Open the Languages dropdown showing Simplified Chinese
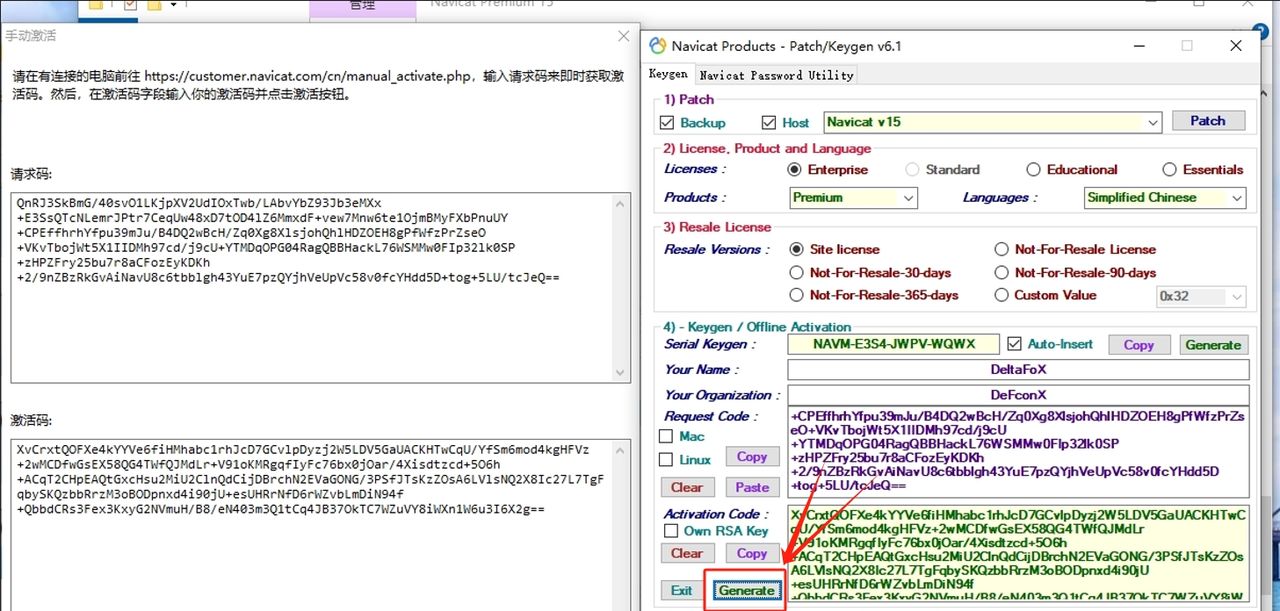This screenshot has width=1280, height=611. coord(1237,198)
